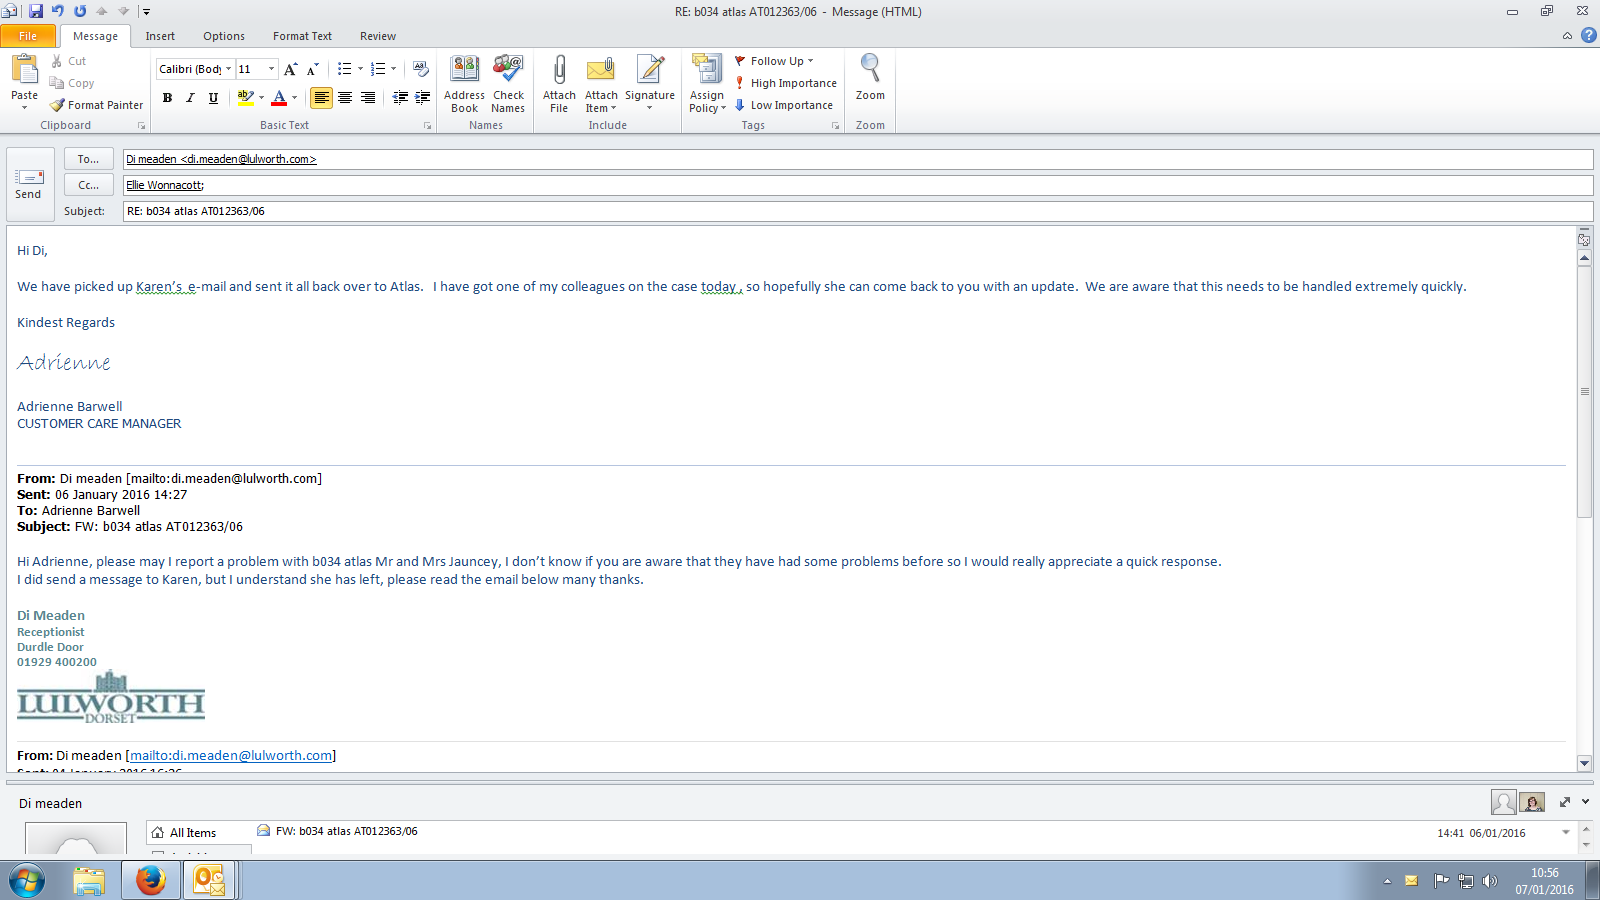The width and height of the screenshot is (1600, 900).
Task: Apply the red font color swatch
Action: (x=279, y=97)
